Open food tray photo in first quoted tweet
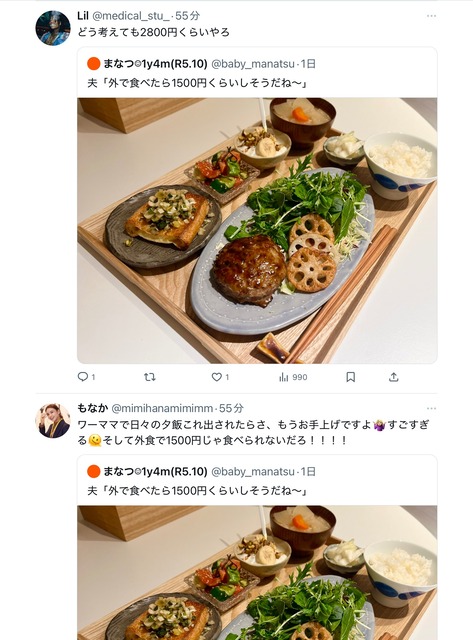473x640 pixels. point(257,231)
